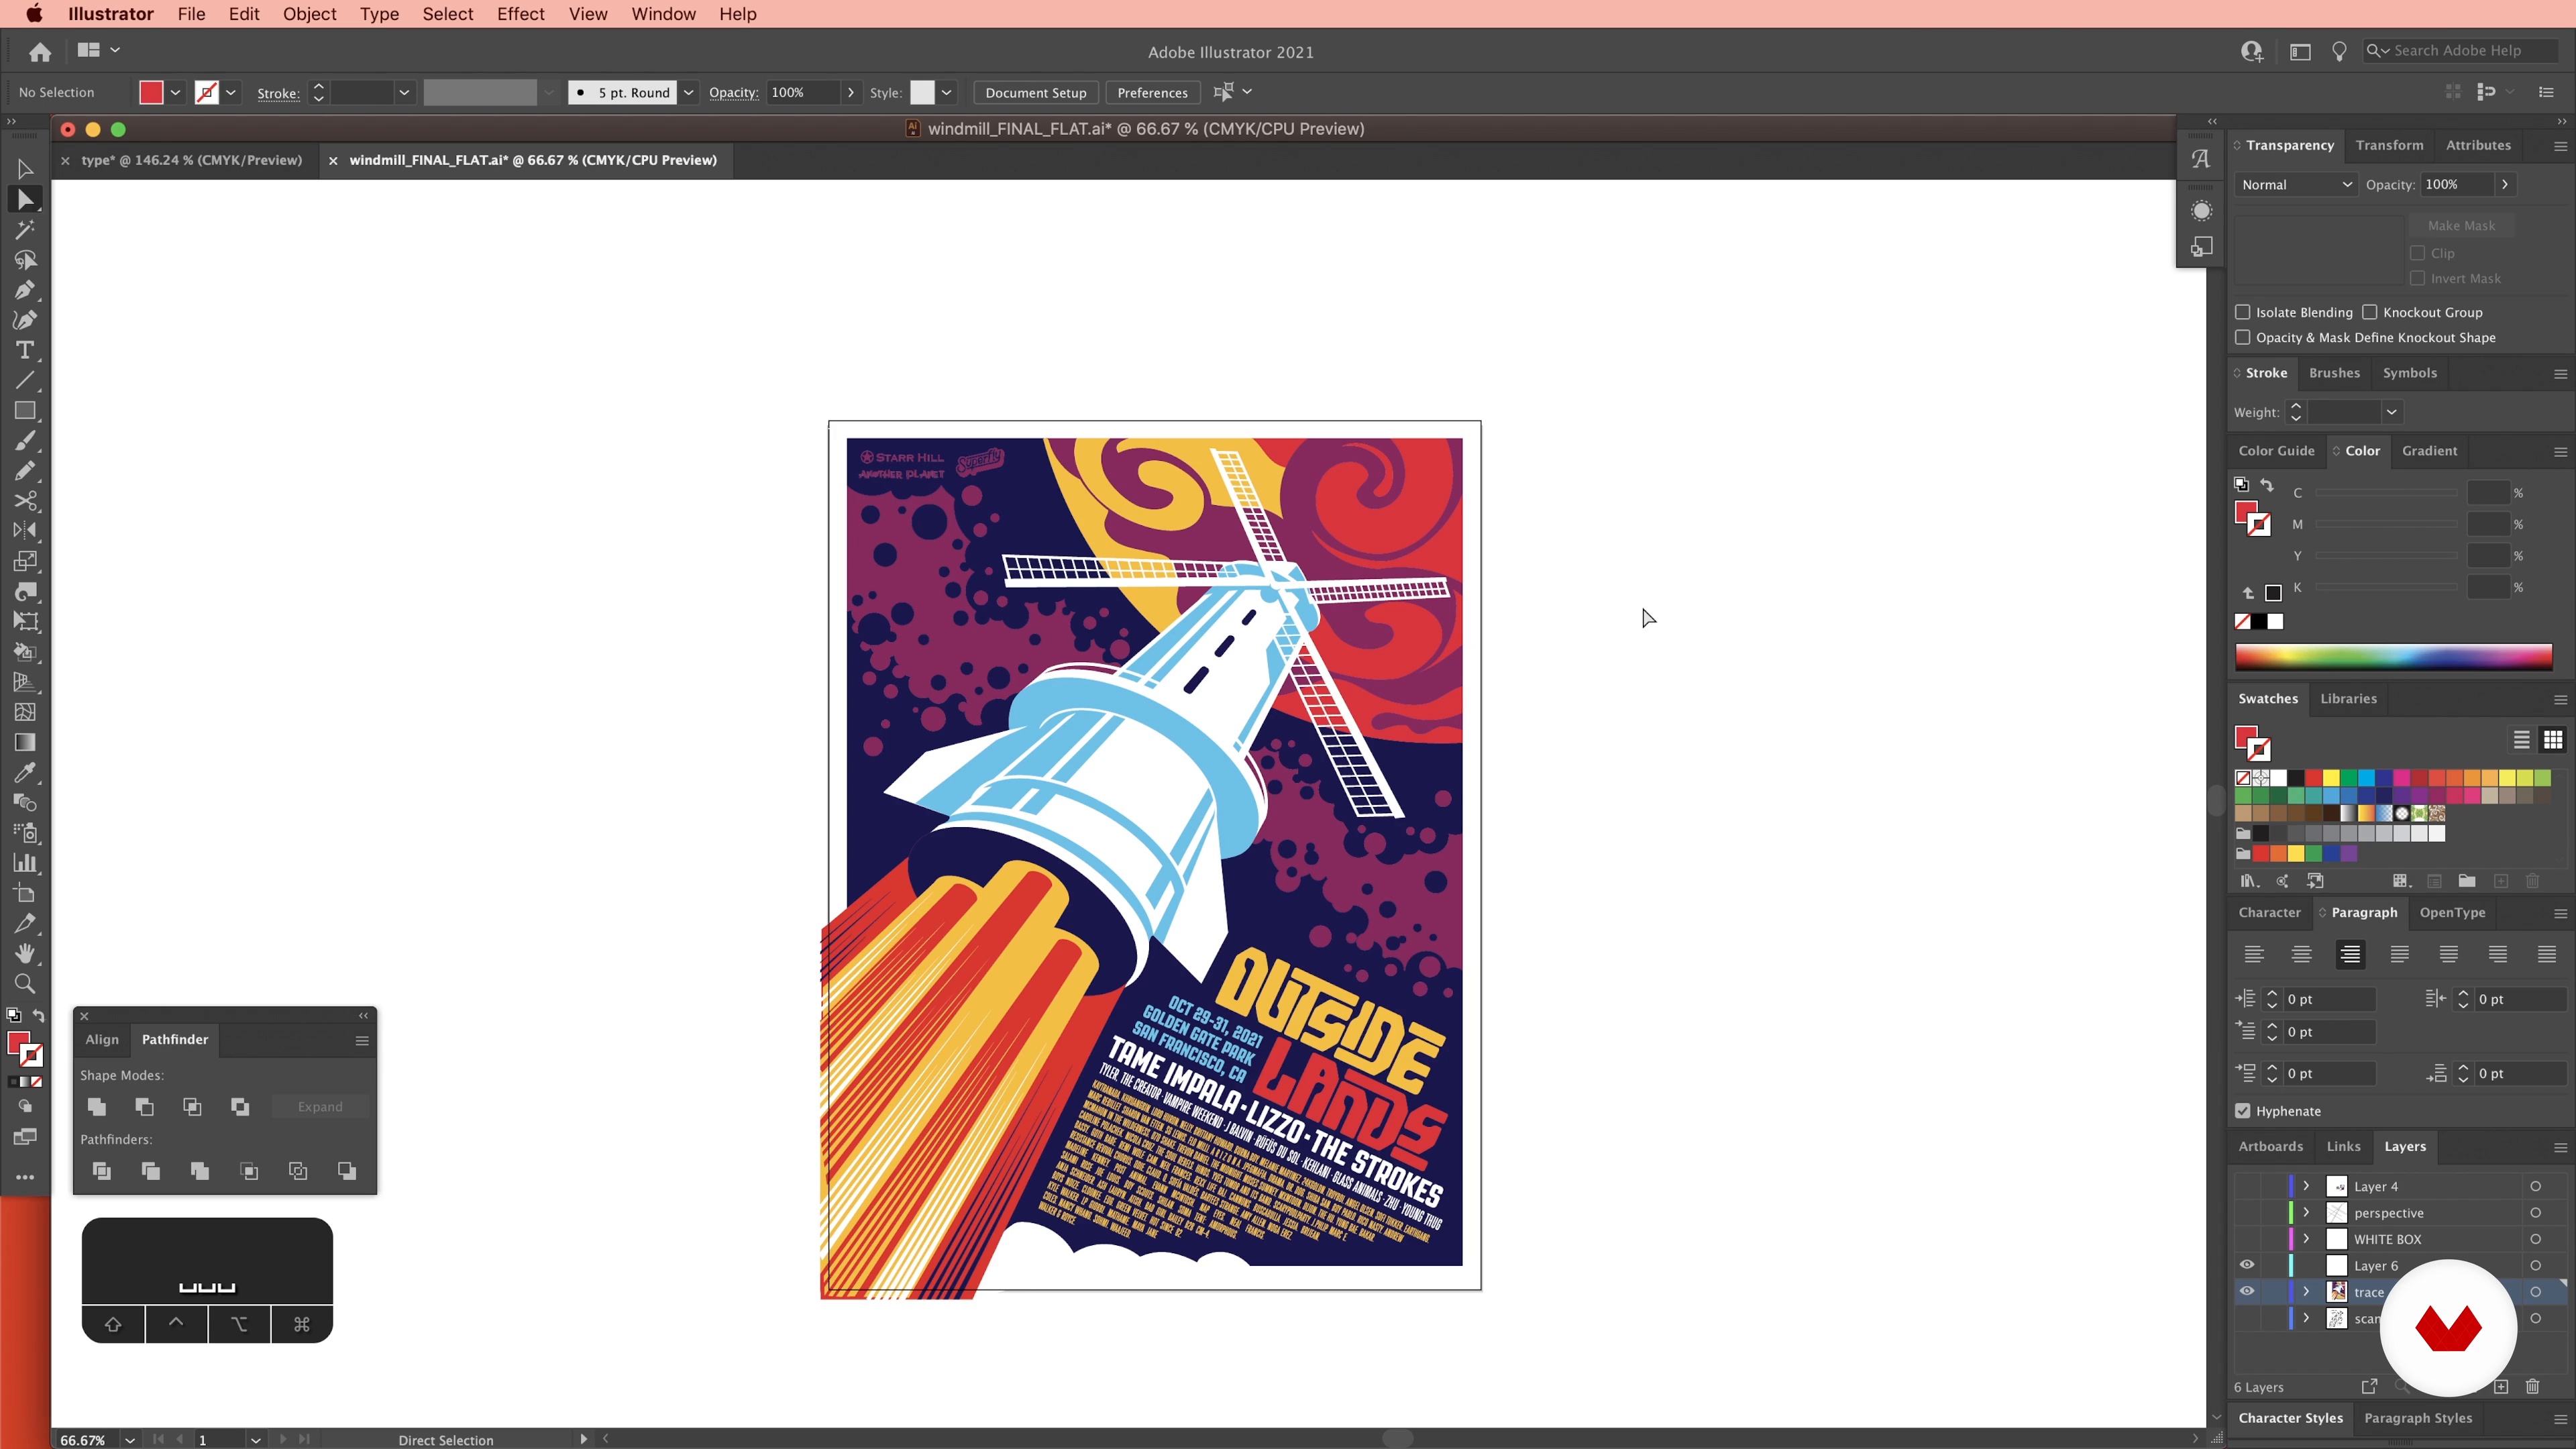Image resolution: width=2576 pixels, height=1449 pixels.
Task: Hide Layer 6 visibility eye
Action: (2247, 1265)
